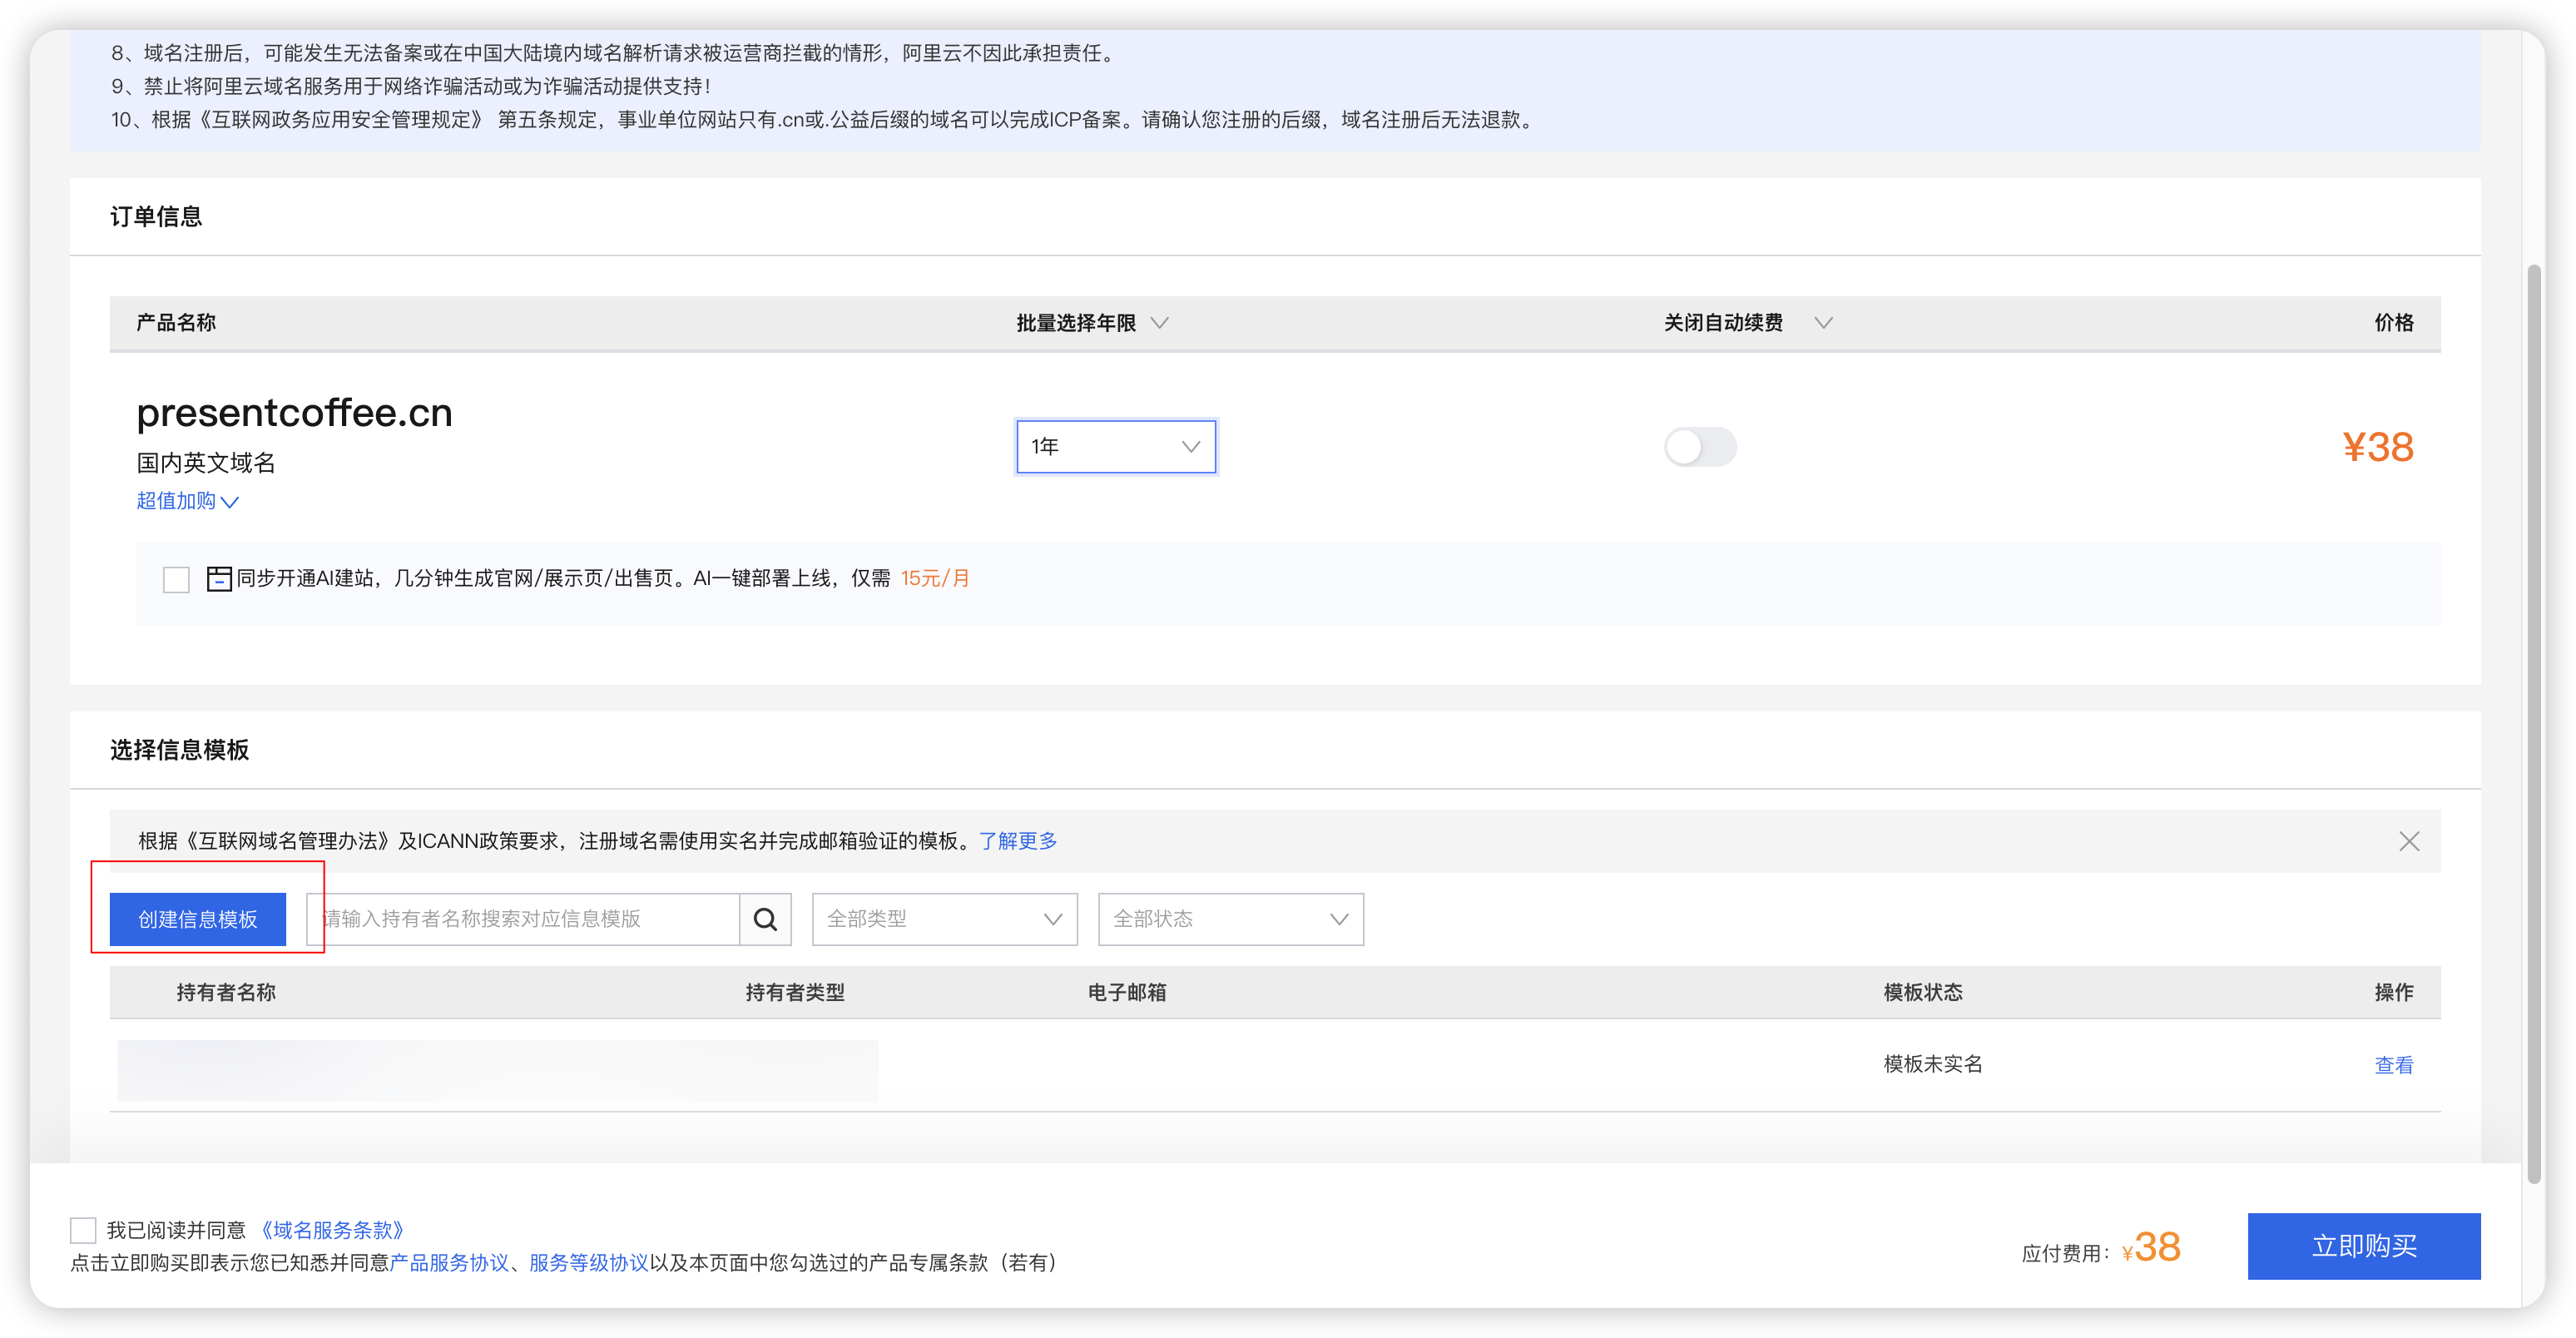Click the 订单信息 section heading
Screen dimensions: 2576x1338
[156, 217]
